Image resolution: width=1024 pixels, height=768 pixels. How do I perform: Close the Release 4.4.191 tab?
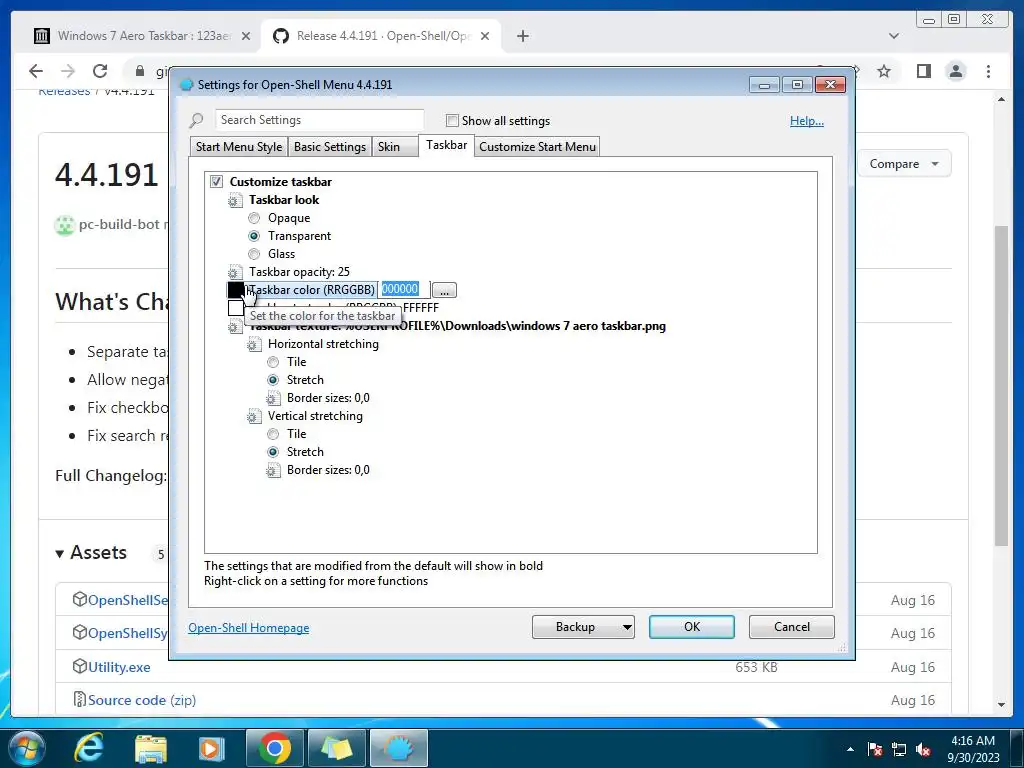tap(485, 36)
